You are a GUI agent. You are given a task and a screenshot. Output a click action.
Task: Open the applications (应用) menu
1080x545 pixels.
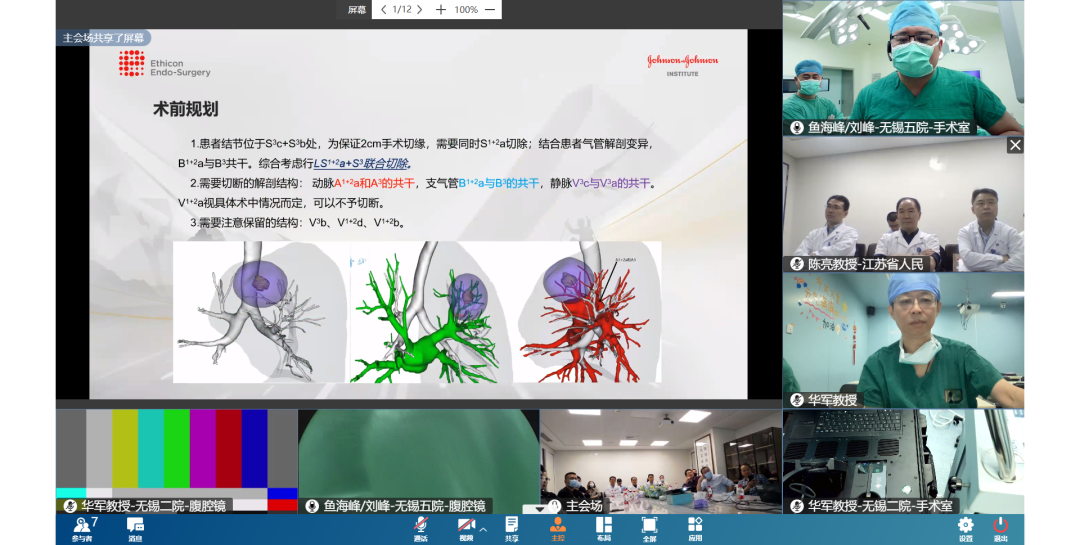(695, 529)
